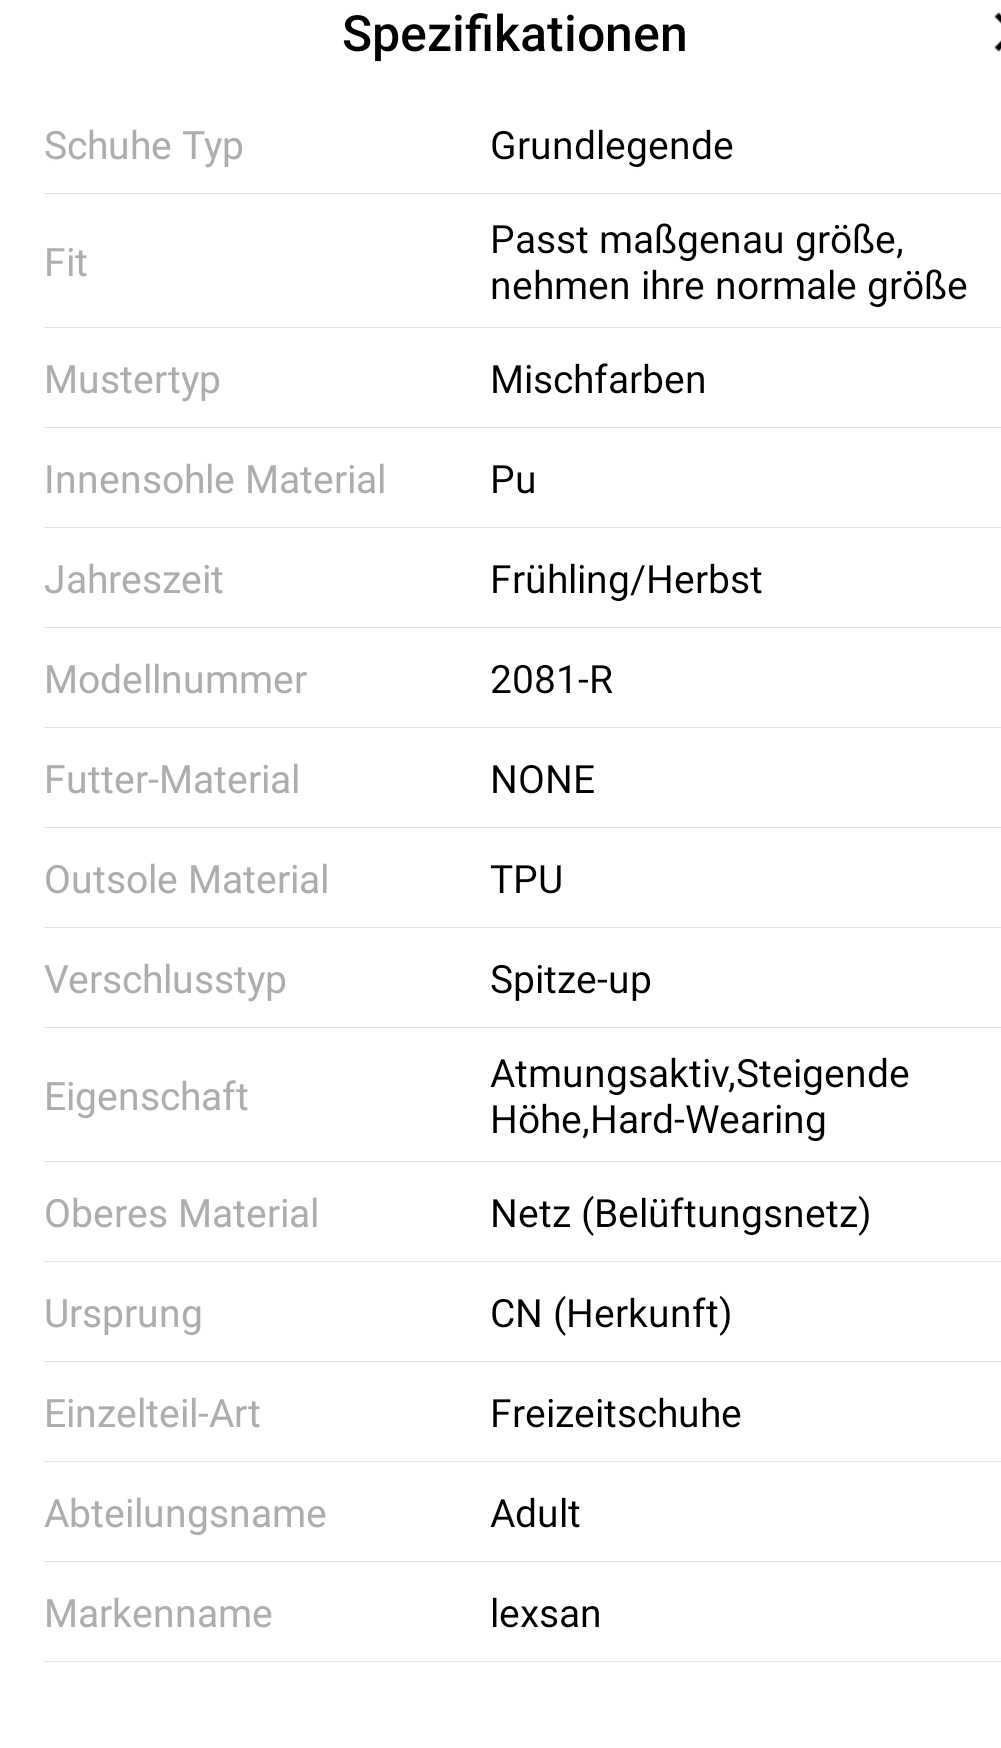
Task: Tap the lexsan brand name
Action: tap(545, 1614)
